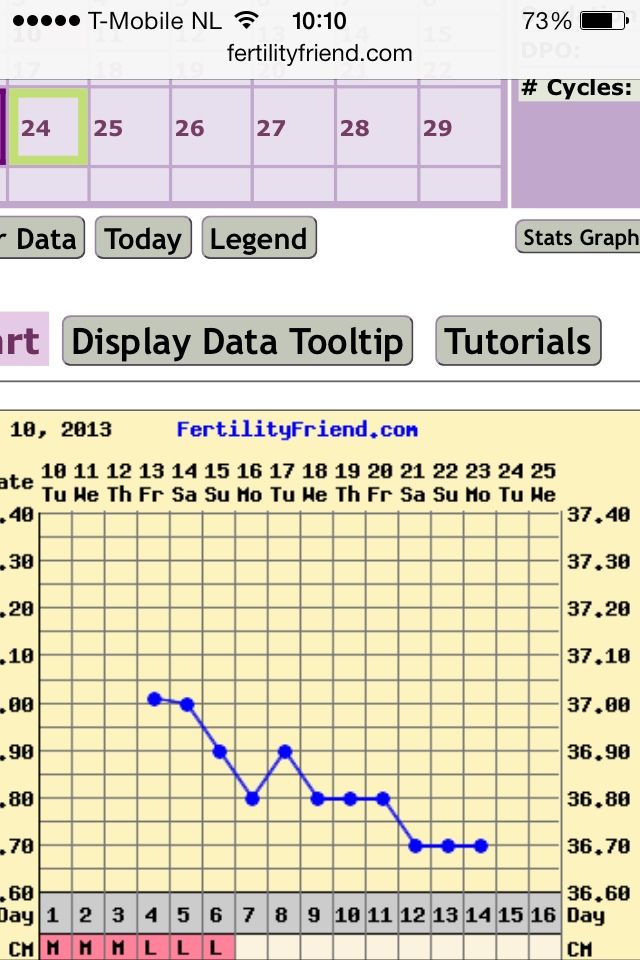Select calendar day 28

tap(377, 127)
